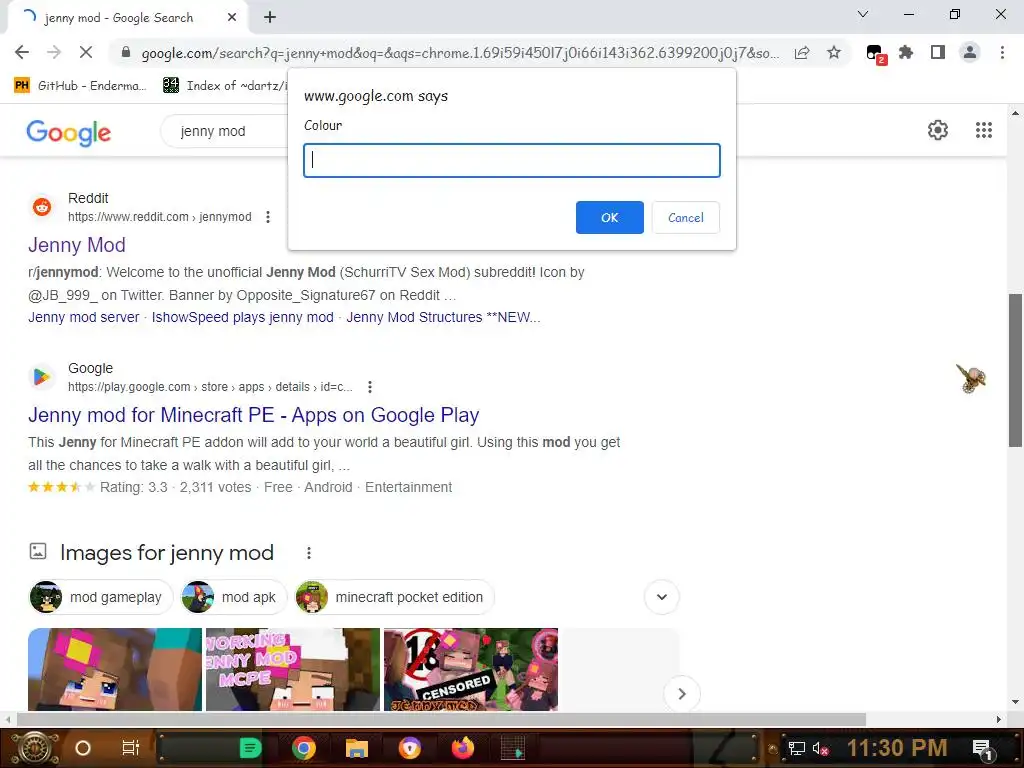
Task: Bookmark this page with the star
Action: click(834, 52)
